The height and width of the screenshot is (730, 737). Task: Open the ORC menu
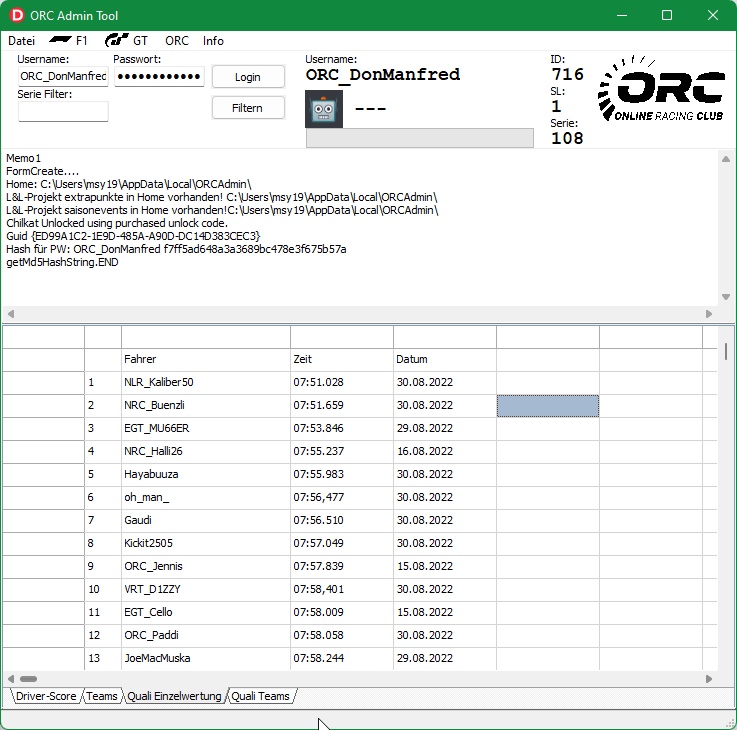[x=177, y=41]
